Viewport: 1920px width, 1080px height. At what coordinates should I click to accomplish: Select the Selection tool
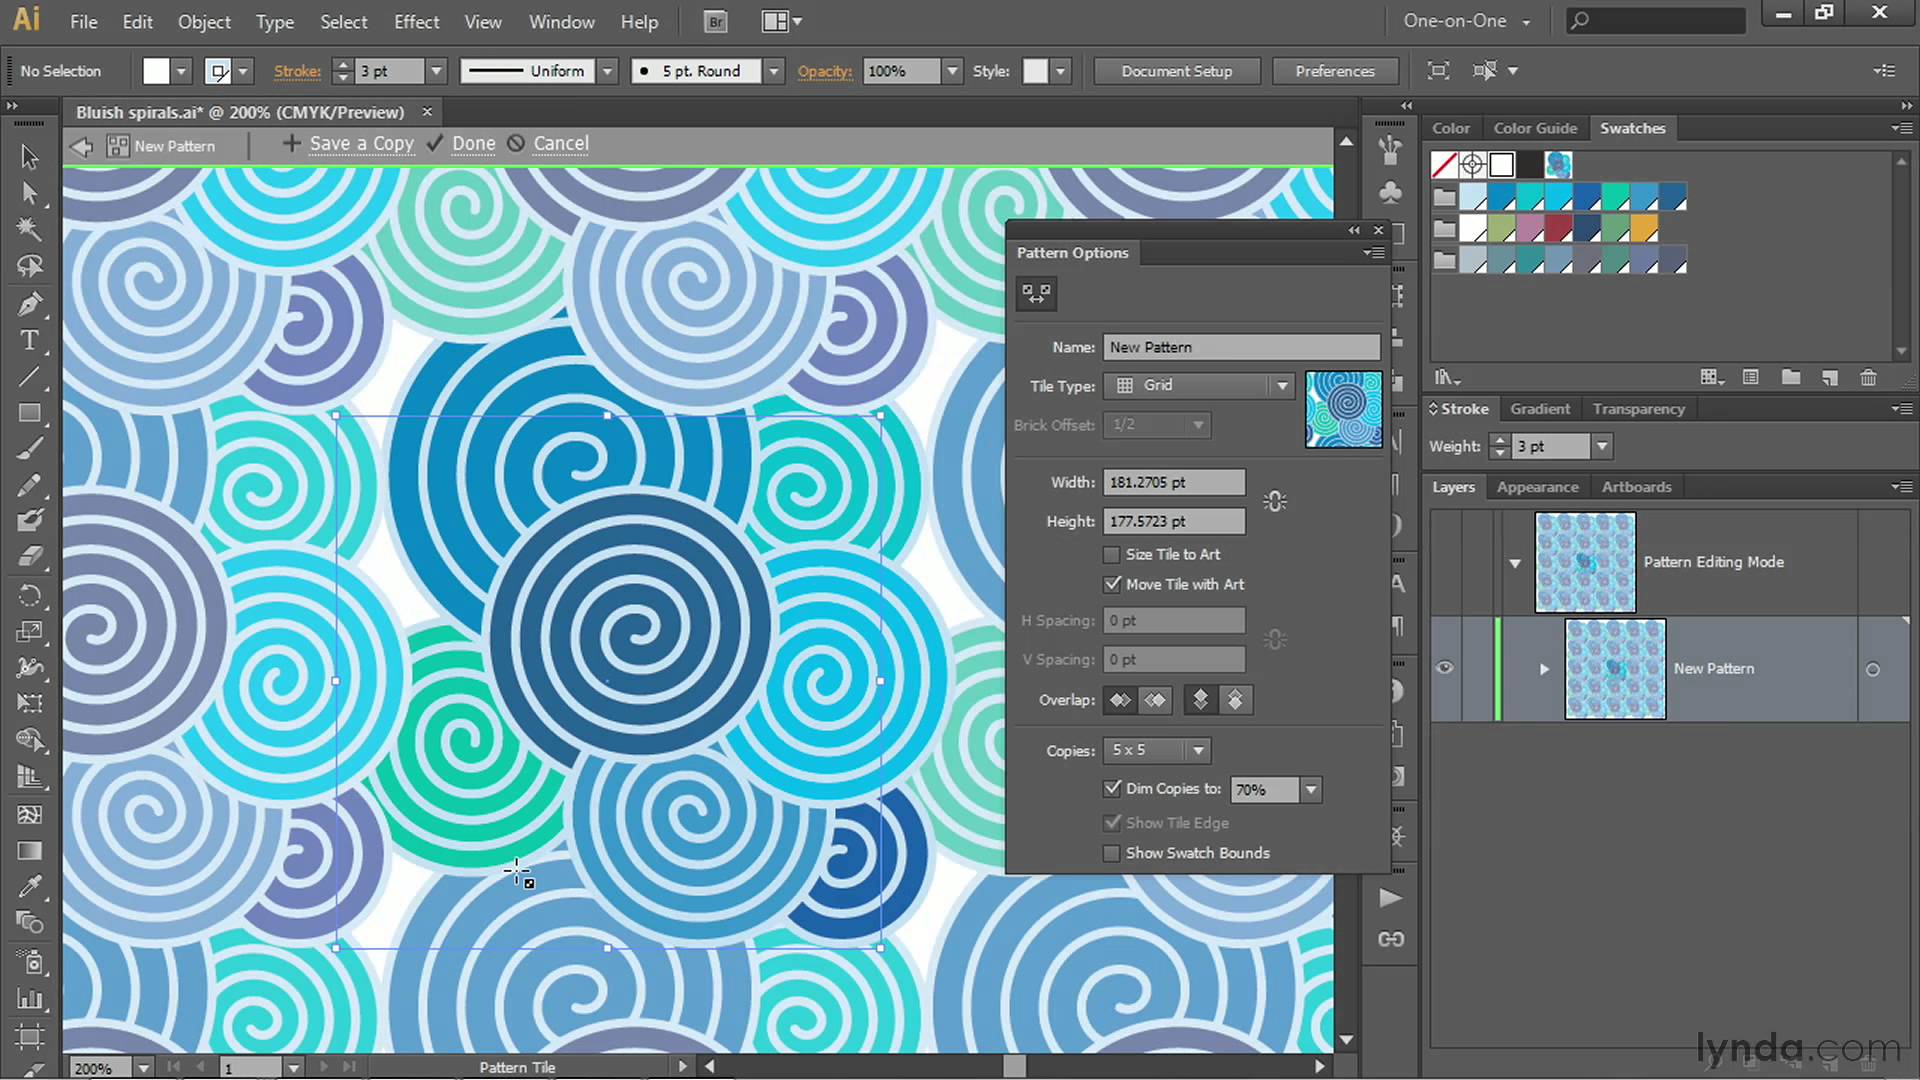tap(29, 157)
